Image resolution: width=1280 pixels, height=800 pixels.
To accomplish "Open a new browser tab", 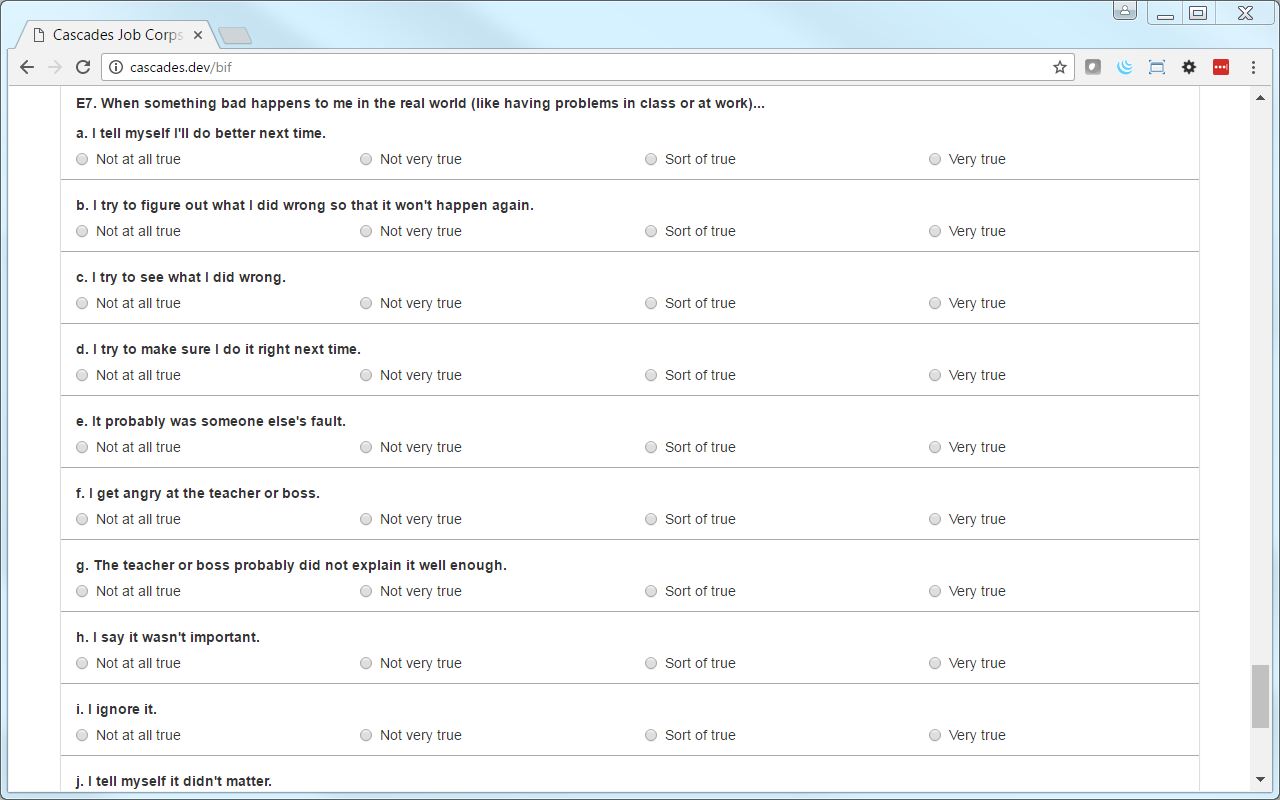I will (234, 36).
